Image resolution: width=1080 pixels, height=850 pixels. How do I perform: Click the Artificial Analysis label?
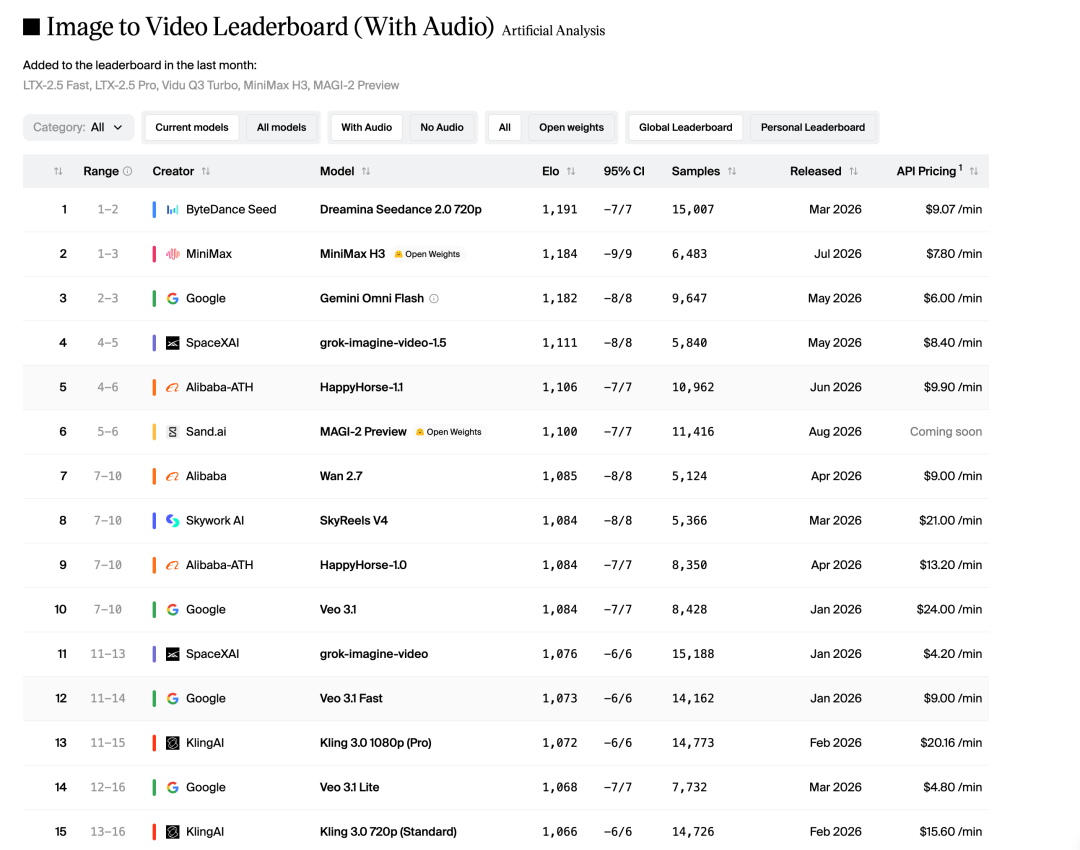[x=553, y=30]
